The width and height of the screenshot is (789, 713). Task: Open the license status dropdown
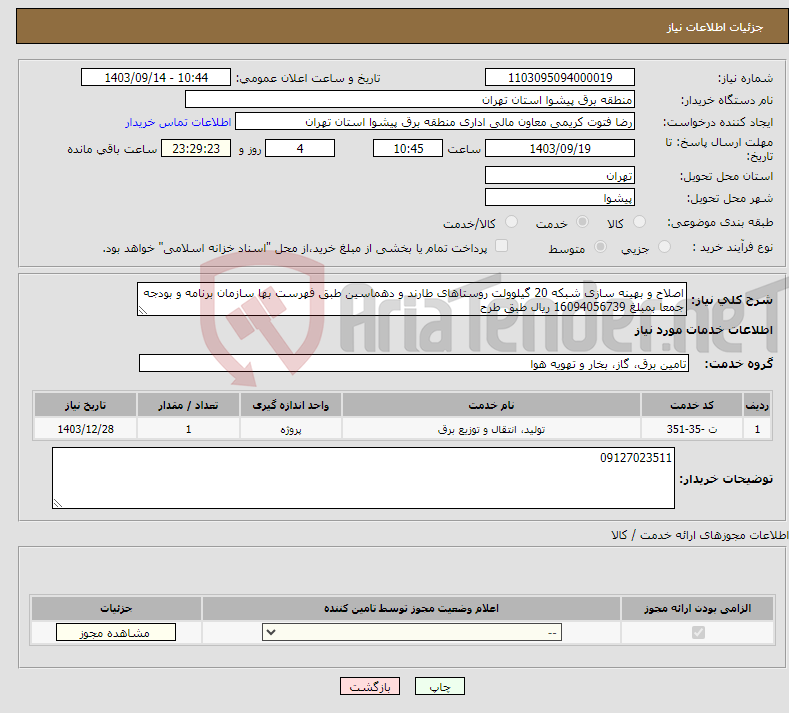[x=412, y=632]
